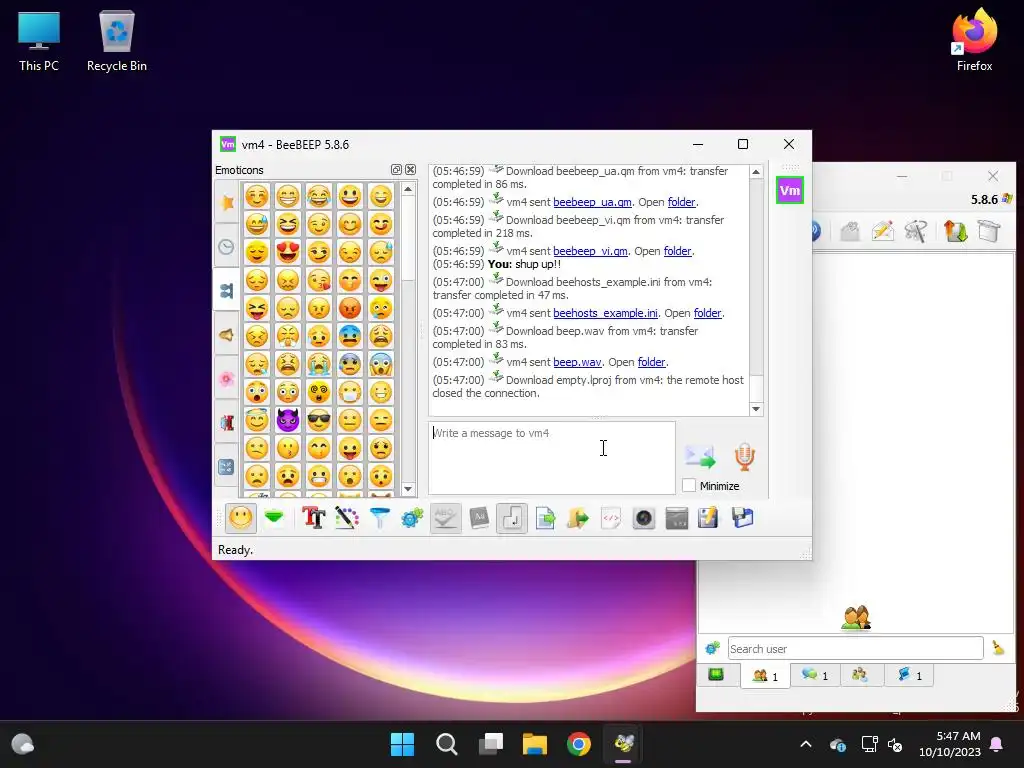Open the font color pencil tool
1024x768 pixels.
tap(347, 519)
